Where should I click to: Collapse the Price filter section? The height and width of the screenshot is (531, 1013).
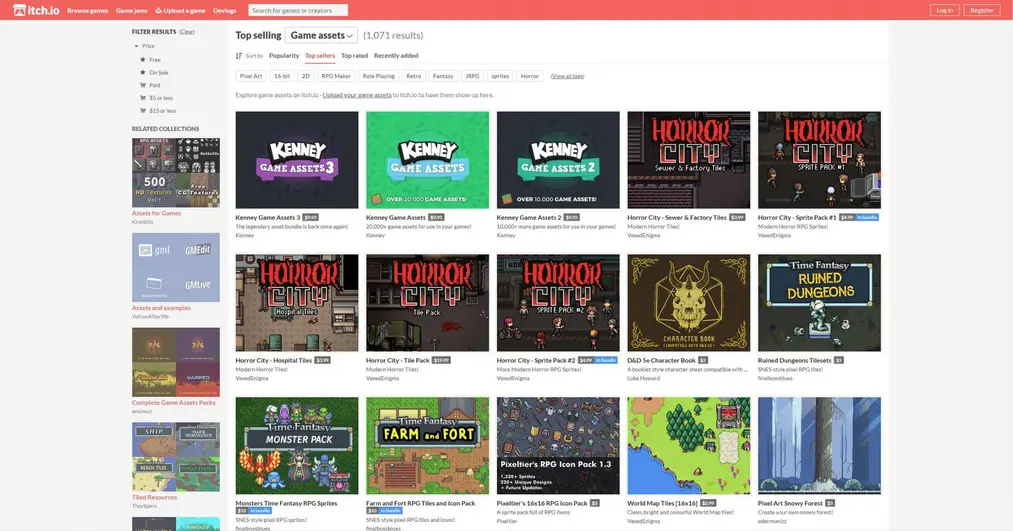point(137,46)
